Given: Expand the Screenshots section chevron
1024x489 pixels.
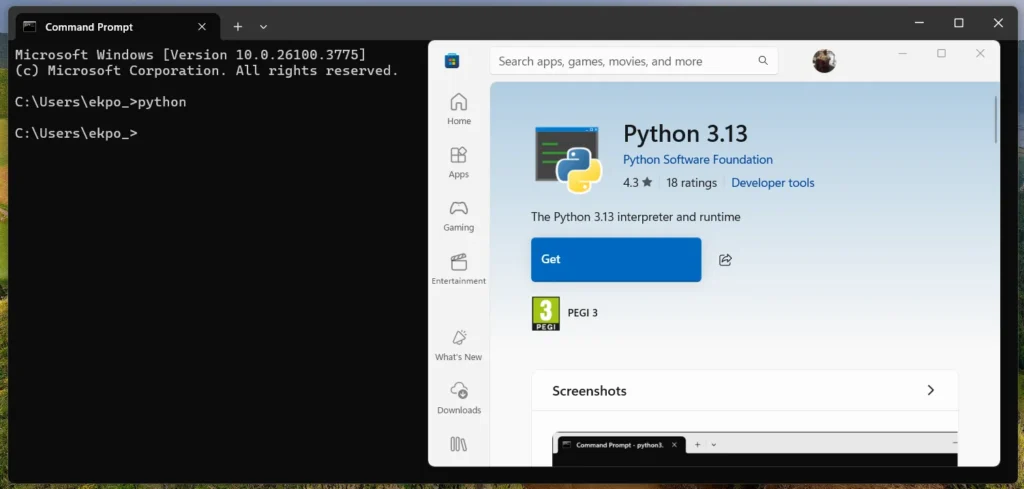Looking at the screenshot, I should [931, 390].
